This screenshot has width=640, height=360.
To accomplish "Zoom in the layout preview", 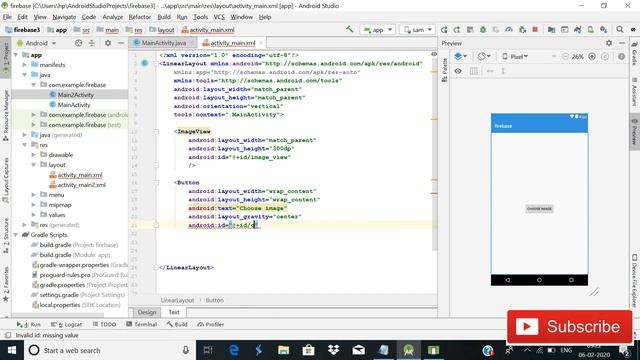I will pos(592,57).
